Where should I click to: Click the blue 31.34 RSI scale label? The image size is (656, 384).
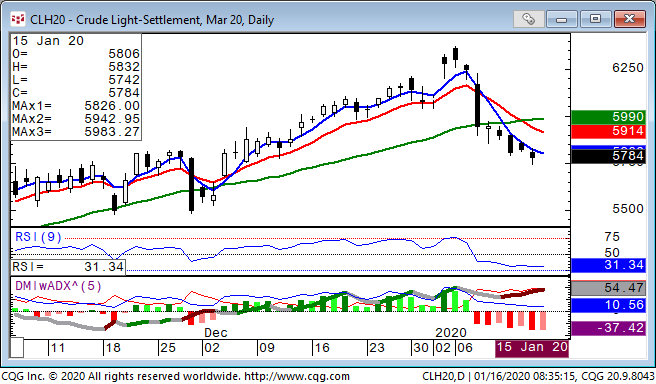click(608, 265)
